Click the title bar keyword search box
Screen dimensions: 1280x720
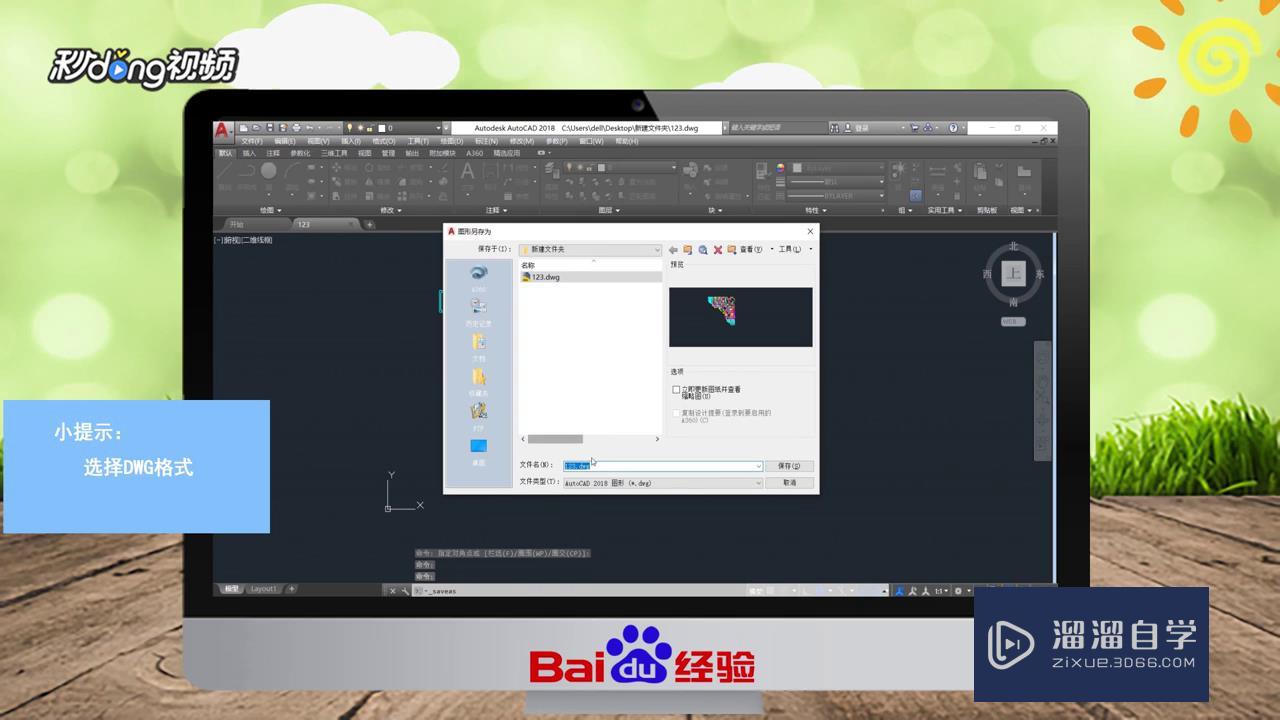click(x=778, y=128)
